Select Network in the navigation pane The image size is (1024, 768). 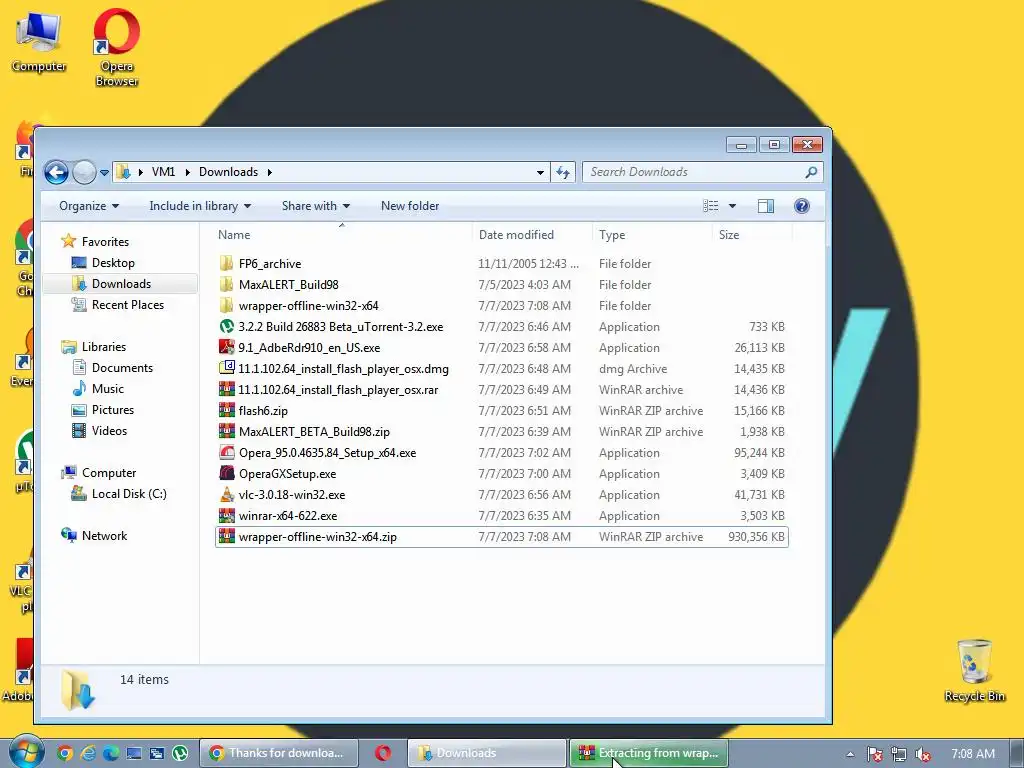[104, 536]
